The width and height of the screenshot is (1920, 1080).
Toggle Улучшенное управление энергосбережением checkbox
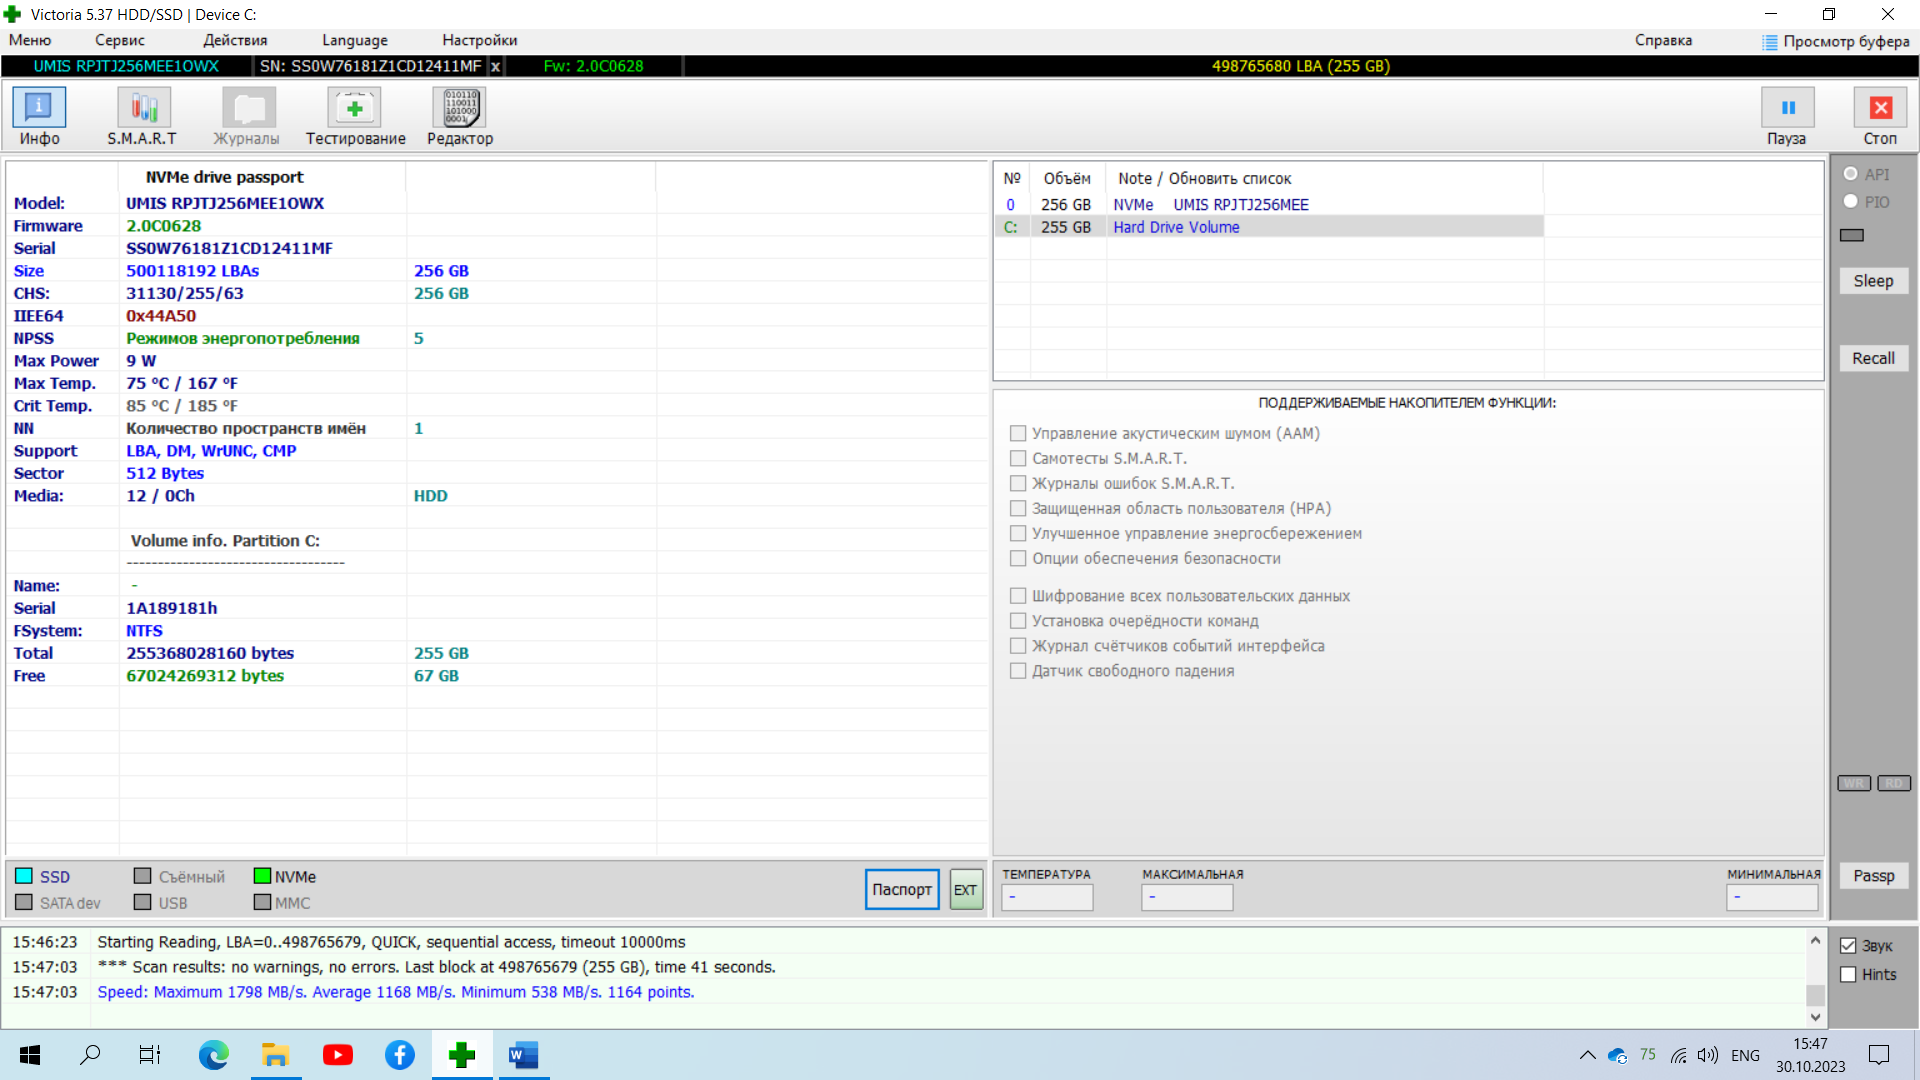tap(1018, 533)
